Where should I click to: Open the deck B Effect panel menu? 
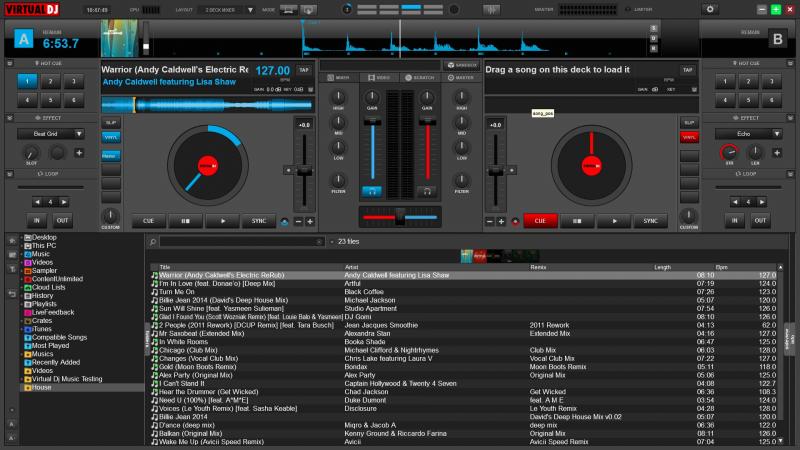pyautogui.click(x=790, y=118)
